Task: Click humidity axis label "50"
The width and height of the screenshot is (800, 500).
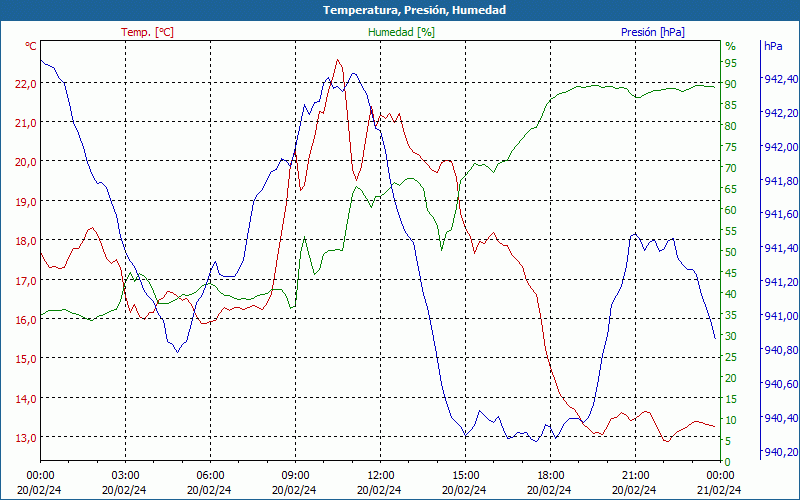Action: coord(731,252)
